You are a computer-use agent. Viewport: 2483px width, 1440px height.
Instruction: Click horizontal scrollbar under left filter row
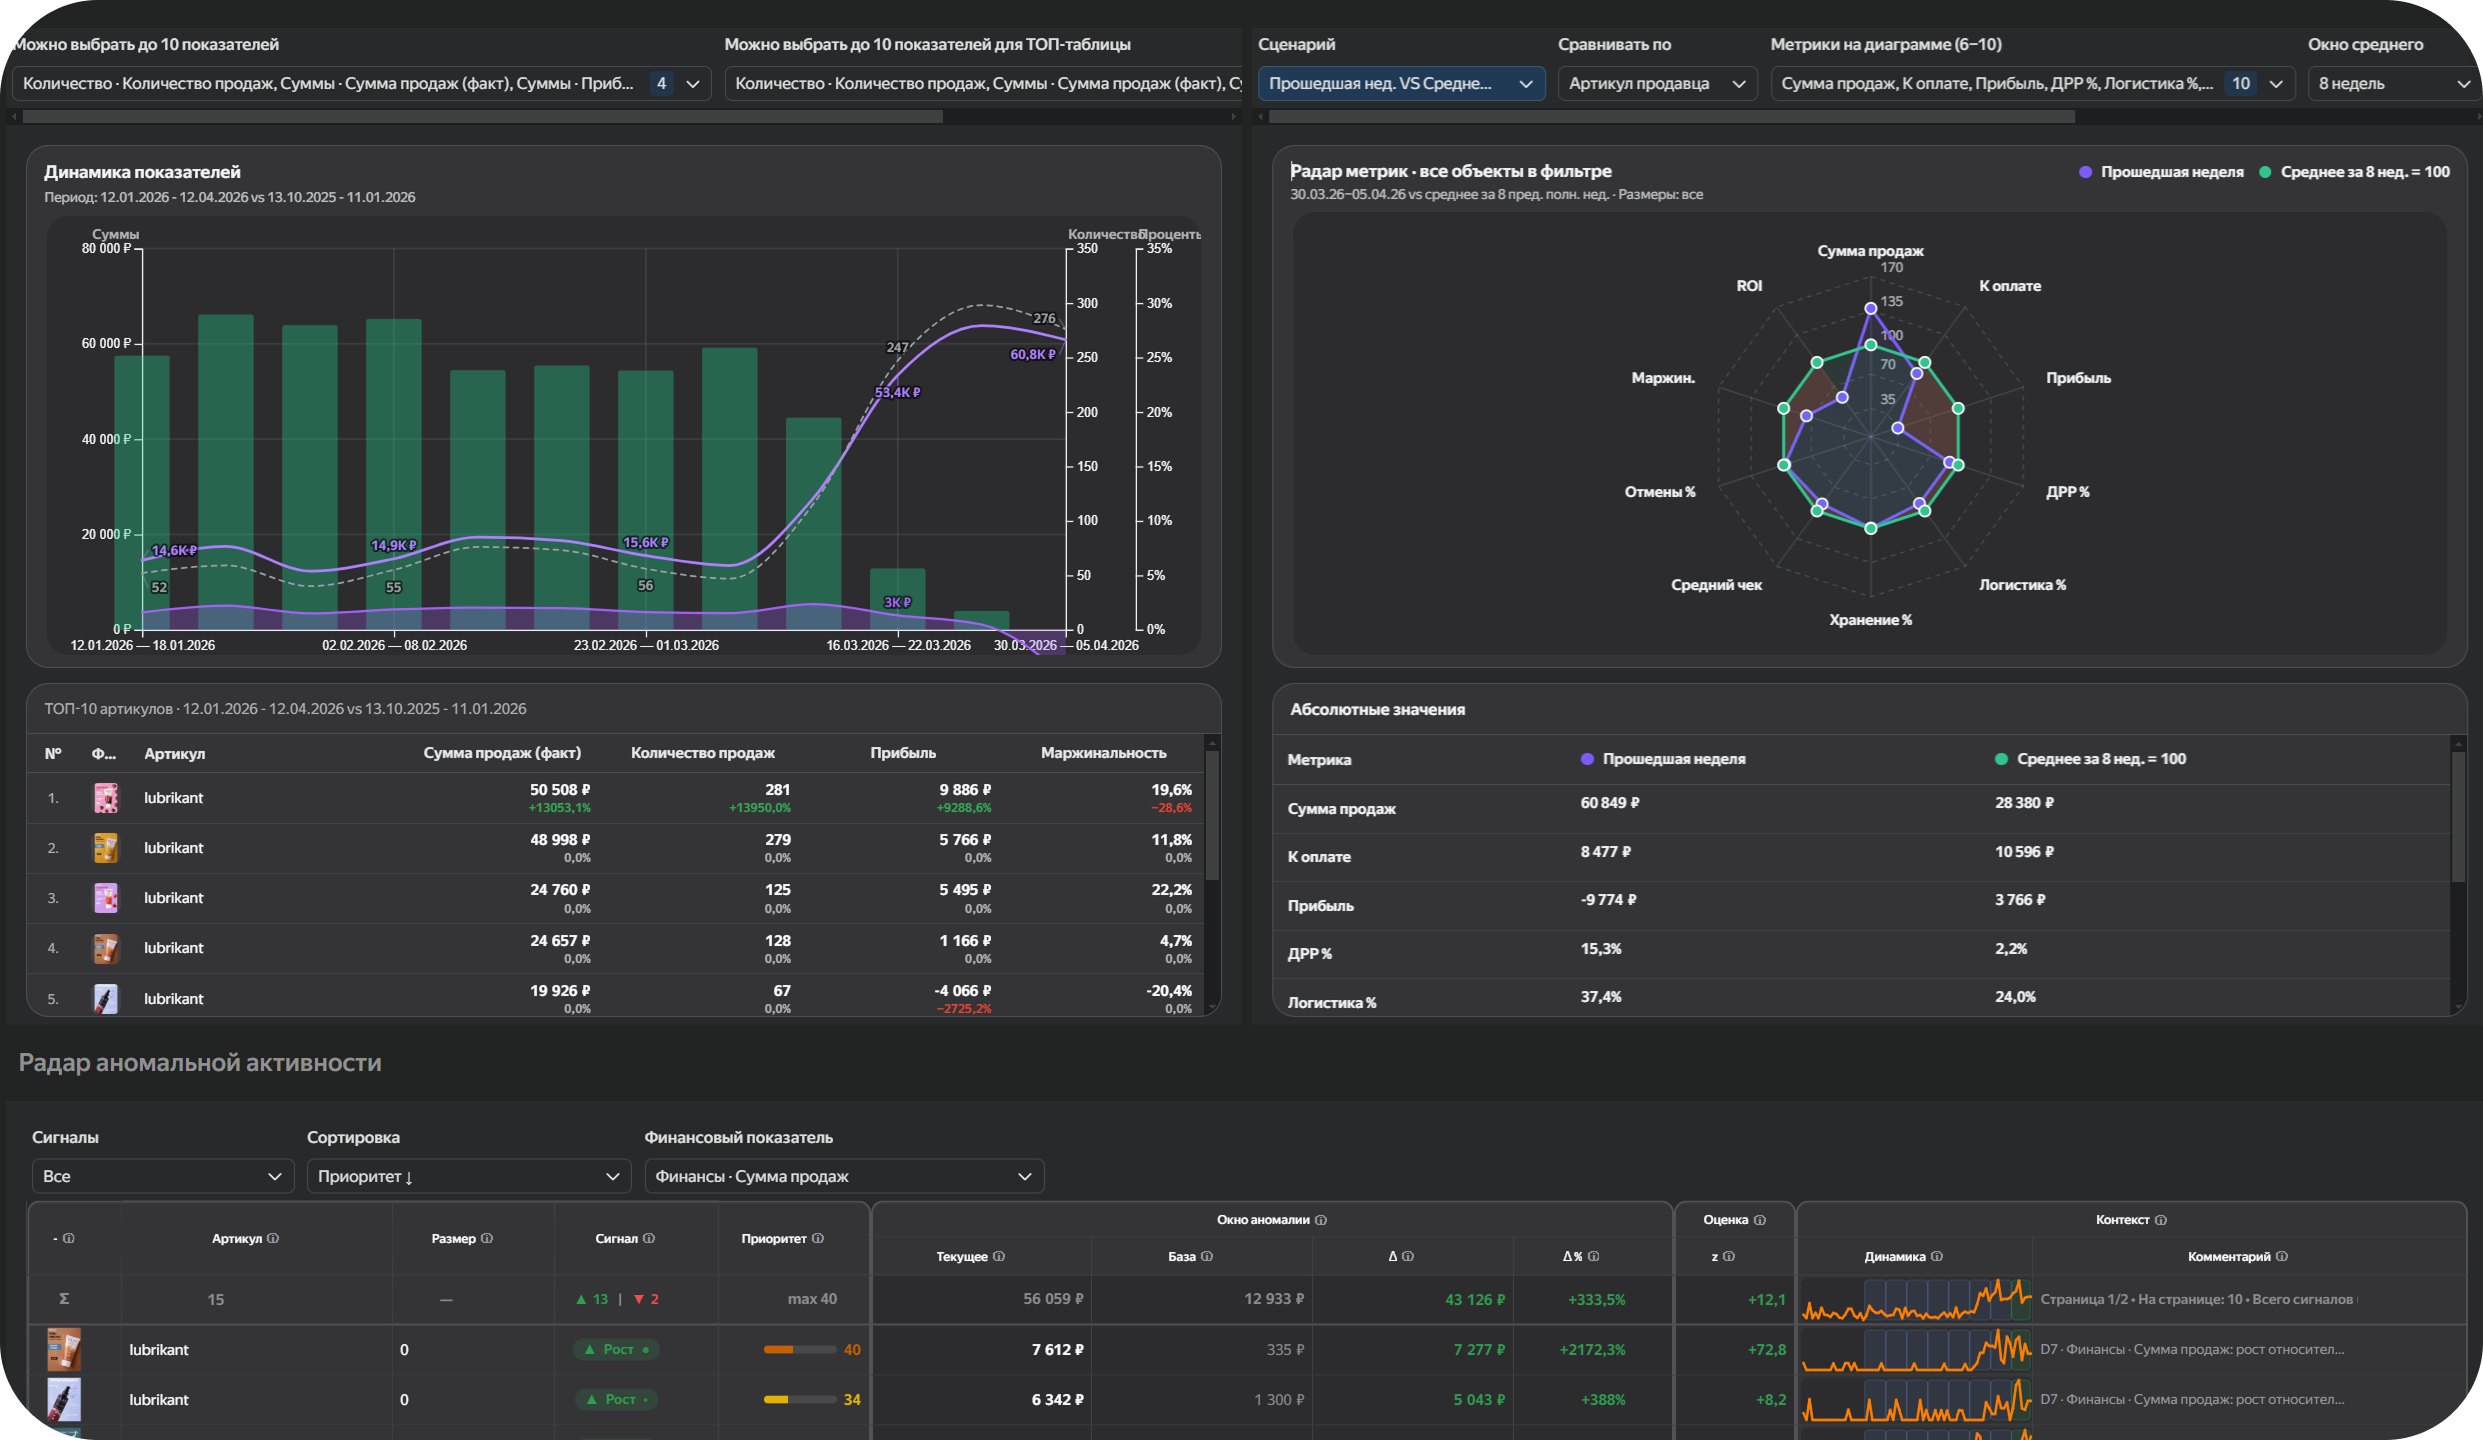[x=482, y=117]
